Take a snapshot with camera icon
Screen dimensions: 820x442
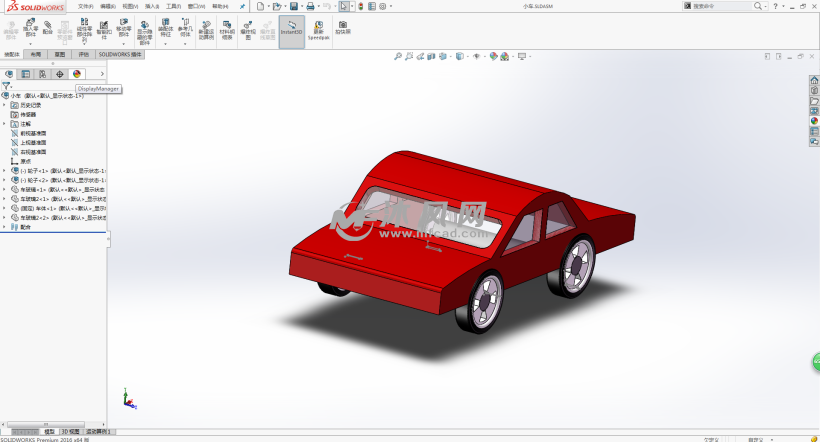343,27
